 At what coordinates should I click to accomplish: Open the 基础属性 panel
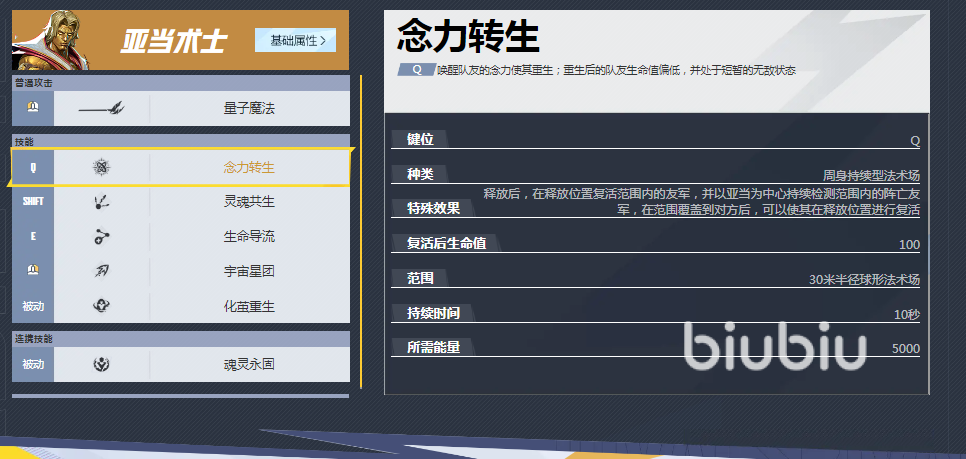tap(295, 40)
